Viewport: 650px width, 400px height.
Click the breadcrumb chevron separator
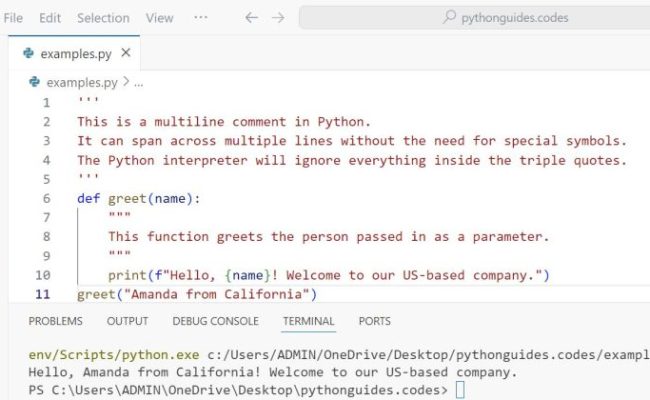click(126, 82)
